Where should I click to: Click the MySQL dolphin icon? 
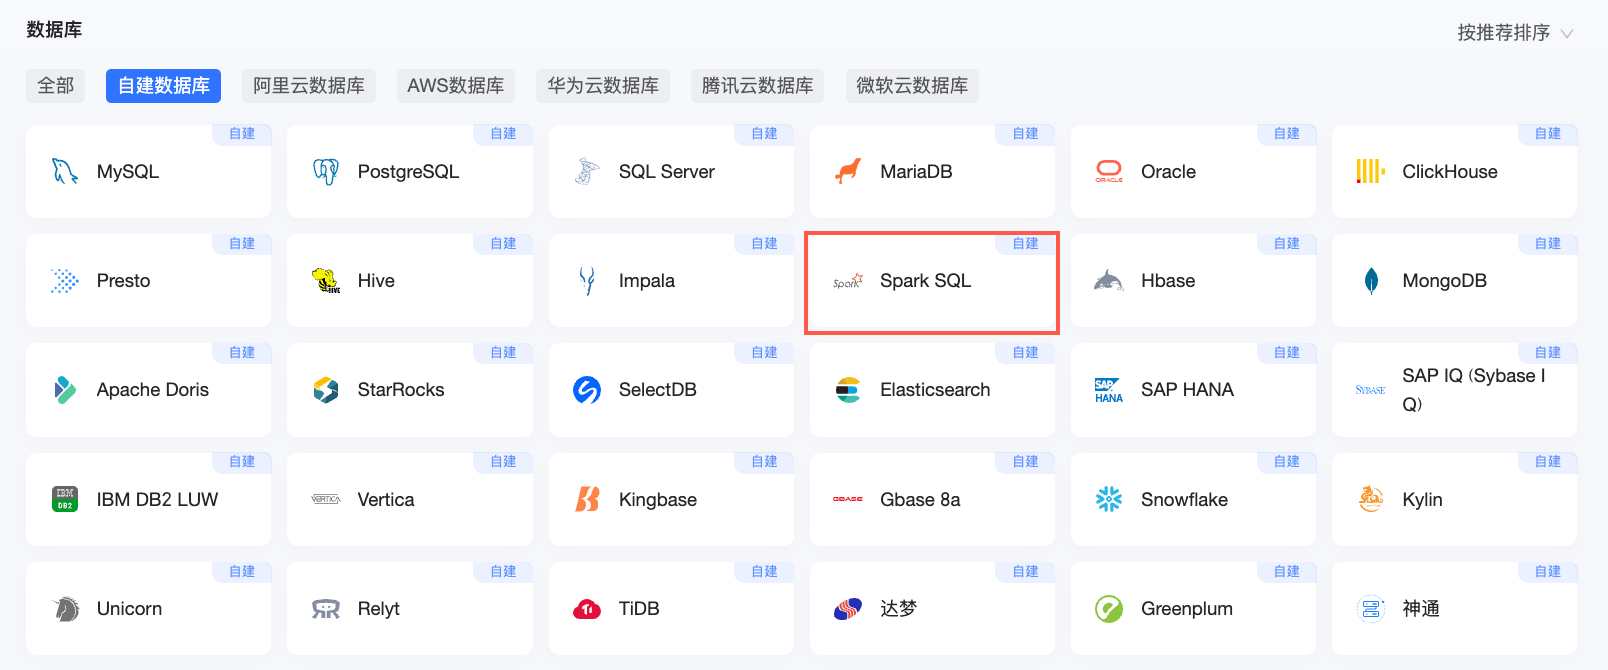tap(65, 172)
